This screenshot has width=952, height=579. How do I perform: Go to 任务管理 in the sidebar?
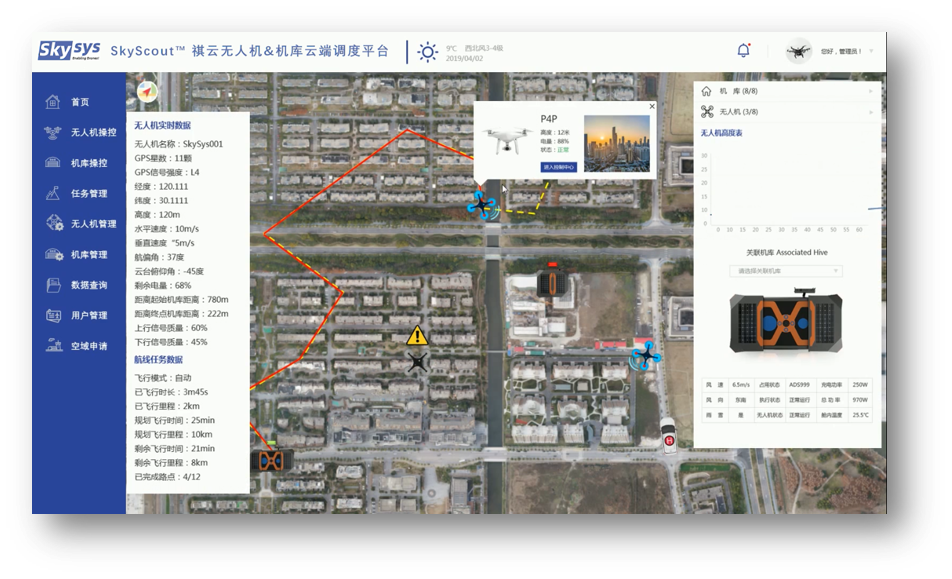pos(88,194)
